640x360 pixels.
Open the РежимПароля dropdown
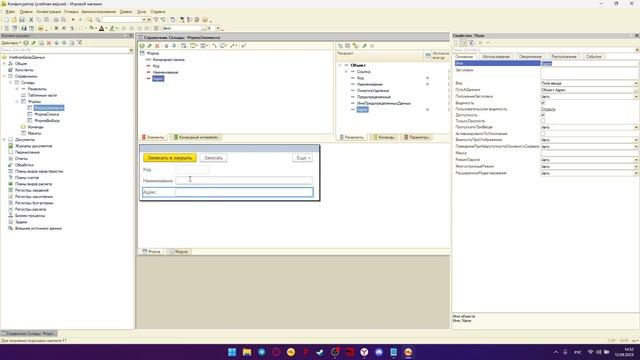tap(636, 160)
